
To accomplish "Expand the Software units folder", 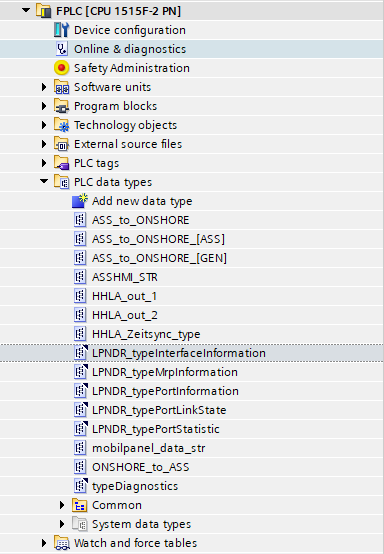I will click(x=44, y=87).
